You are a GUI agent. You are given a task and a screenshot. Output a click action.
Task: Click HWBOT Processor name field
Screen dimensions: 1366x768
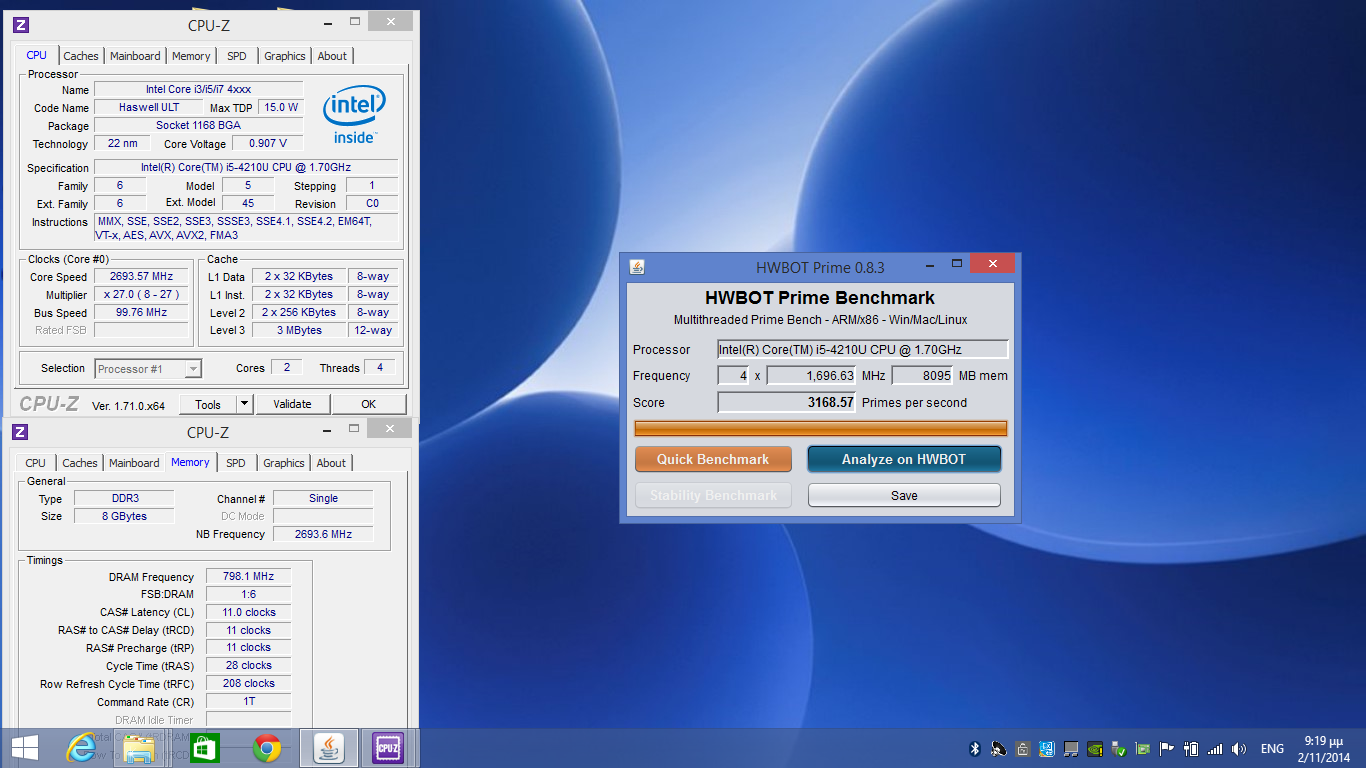click(863, 349)
